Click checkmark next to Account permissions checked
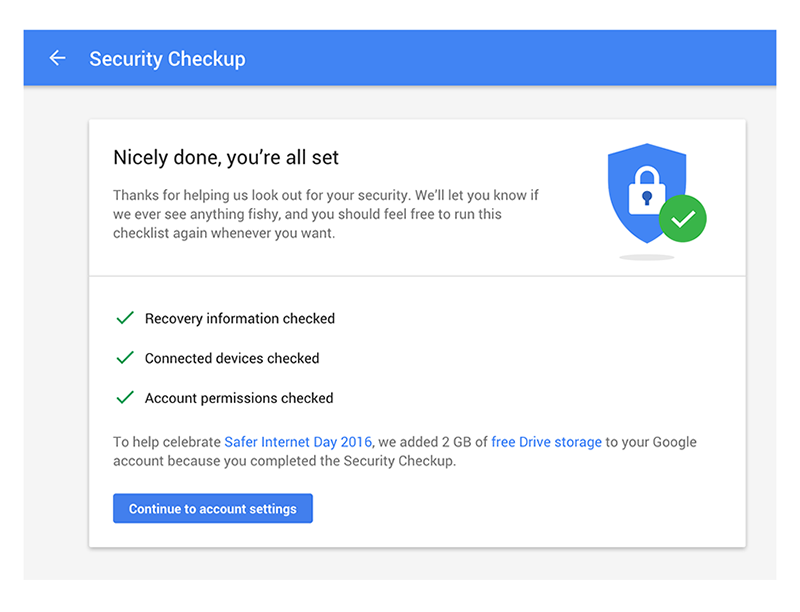 (x=125, y=398)
